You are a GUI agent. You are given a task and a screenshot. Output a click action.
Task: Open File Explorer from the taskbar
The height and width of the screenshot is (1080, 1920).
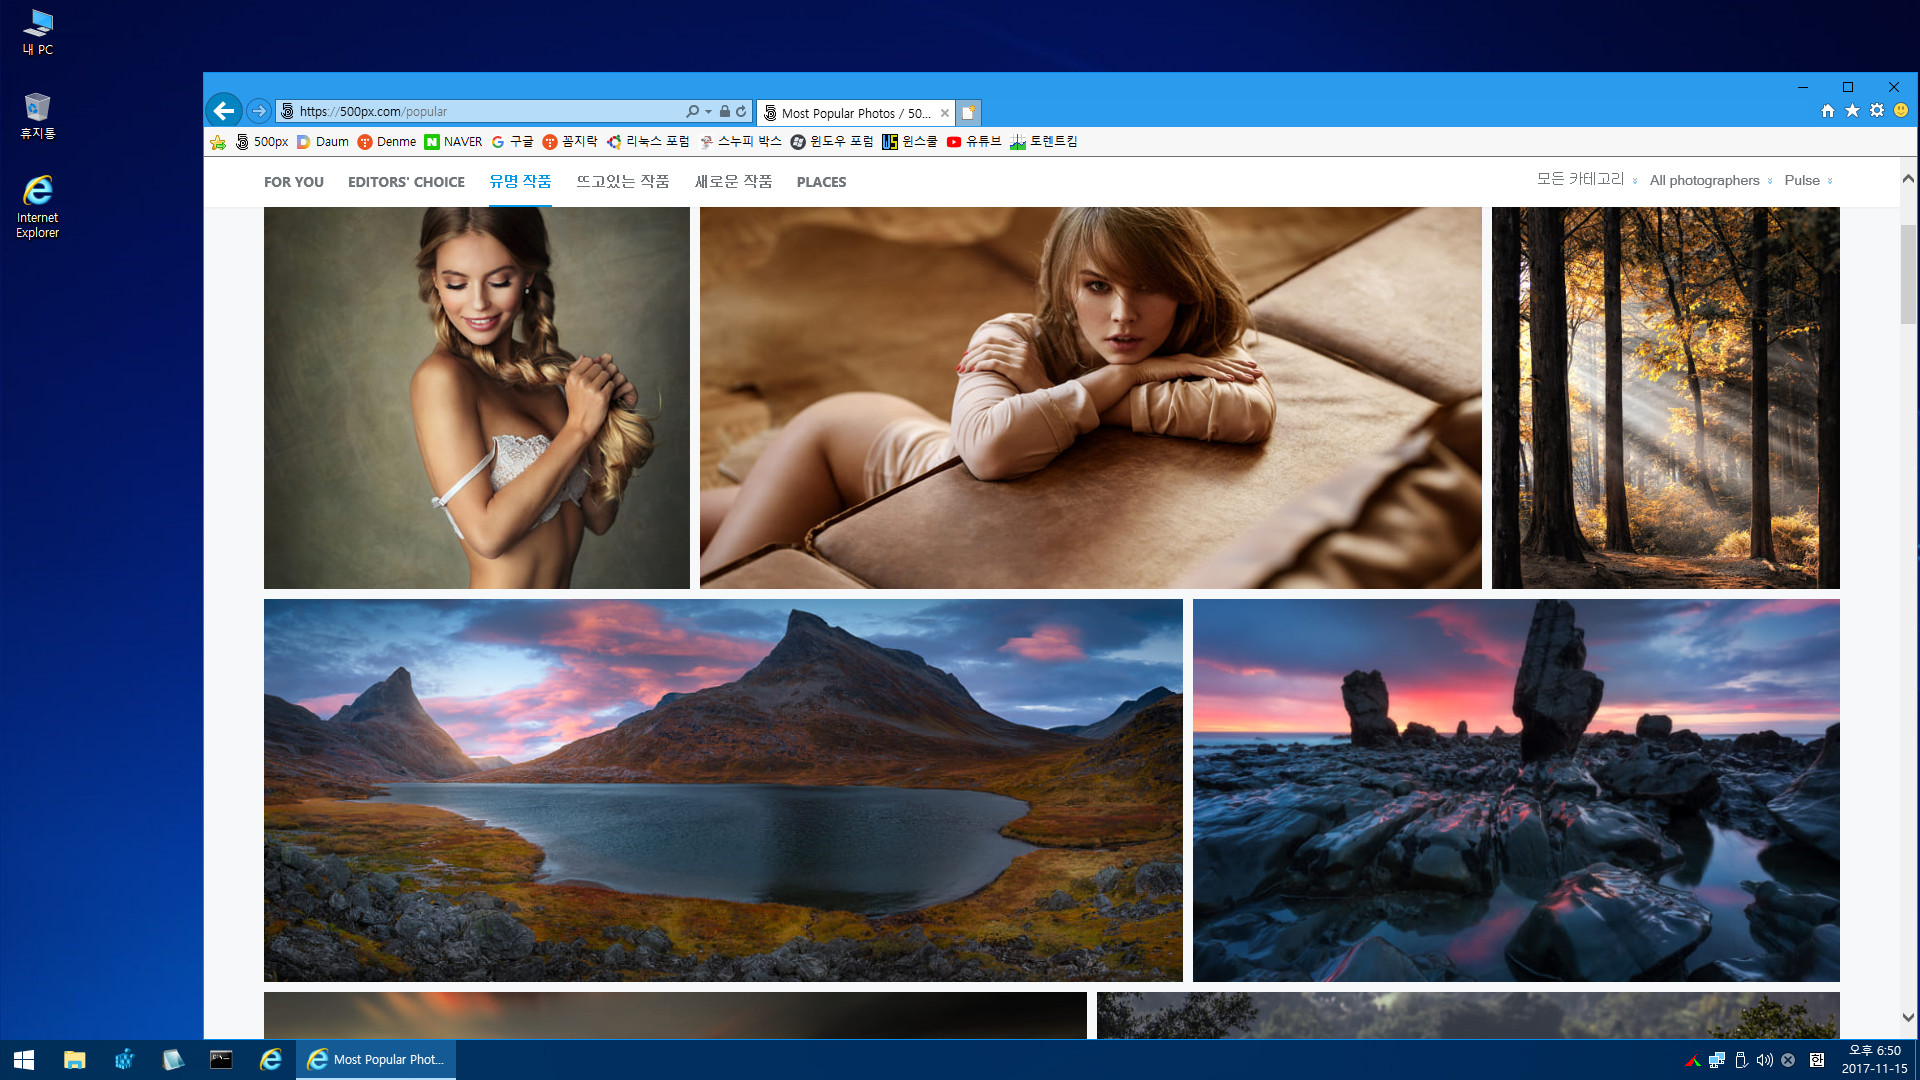tap(74, 1059)
